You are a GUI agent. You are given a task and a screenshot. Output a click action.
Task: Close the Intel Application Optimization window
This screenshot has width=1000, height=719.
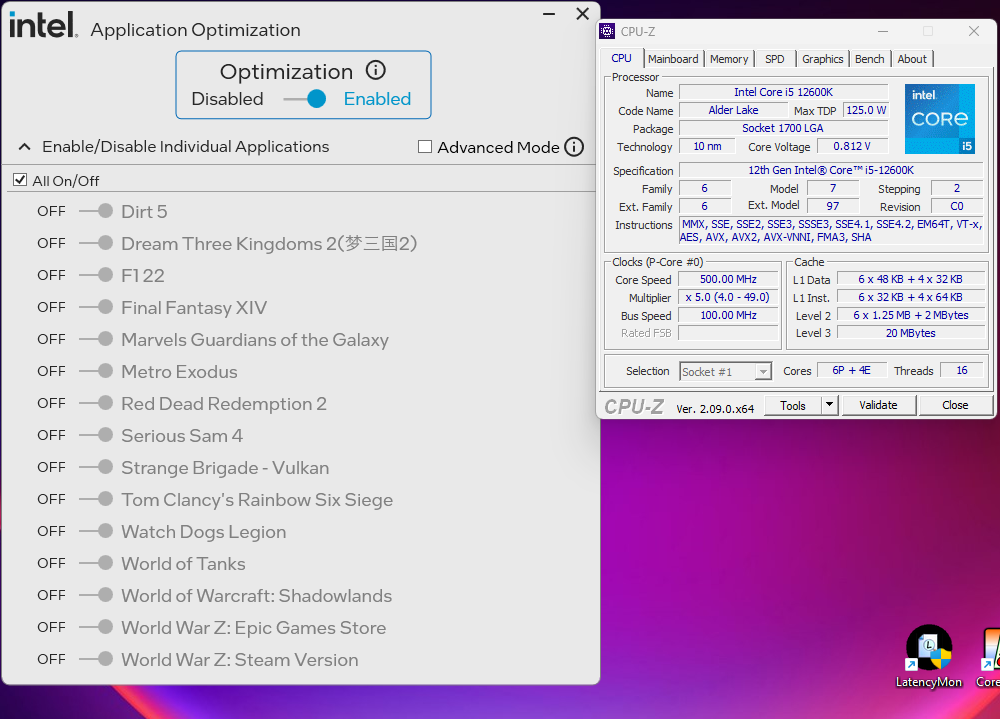click(582, 14)
